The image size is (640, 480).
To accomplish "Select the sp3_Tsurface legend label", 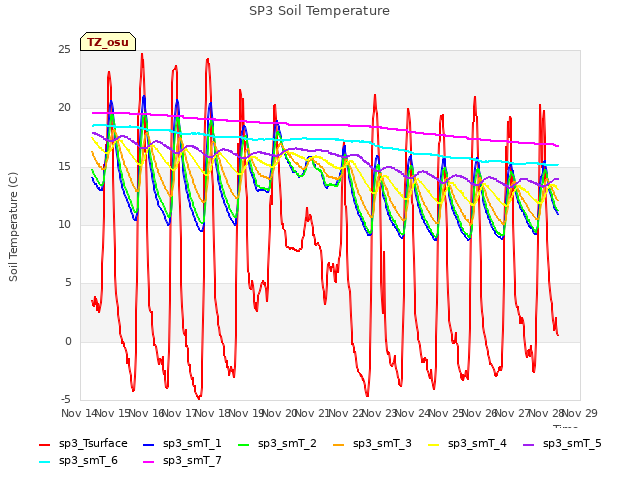I will [93, 444].
